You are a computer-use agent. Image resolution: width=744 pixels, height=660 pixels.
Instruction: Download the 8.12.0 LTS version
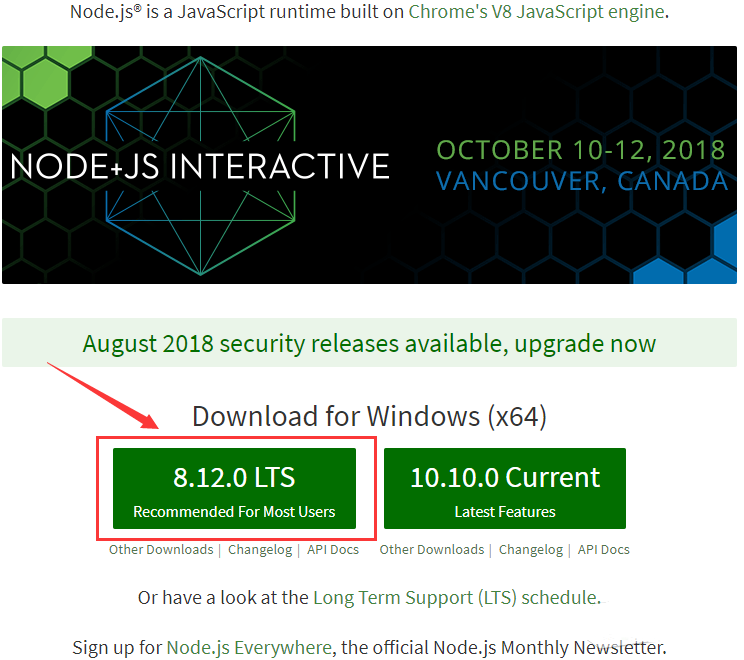pos(234,488)
